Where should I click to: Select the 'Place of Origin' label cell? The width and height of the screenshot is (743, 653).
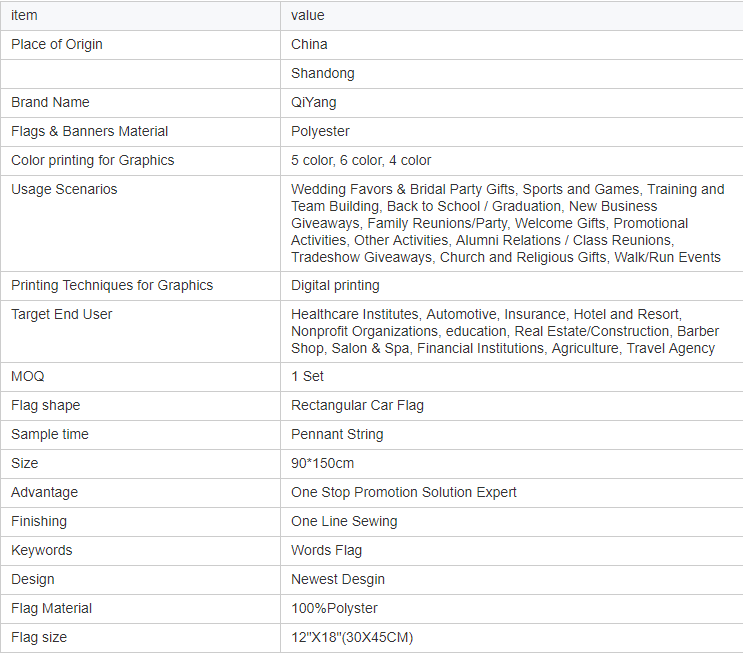pos(57,44)
